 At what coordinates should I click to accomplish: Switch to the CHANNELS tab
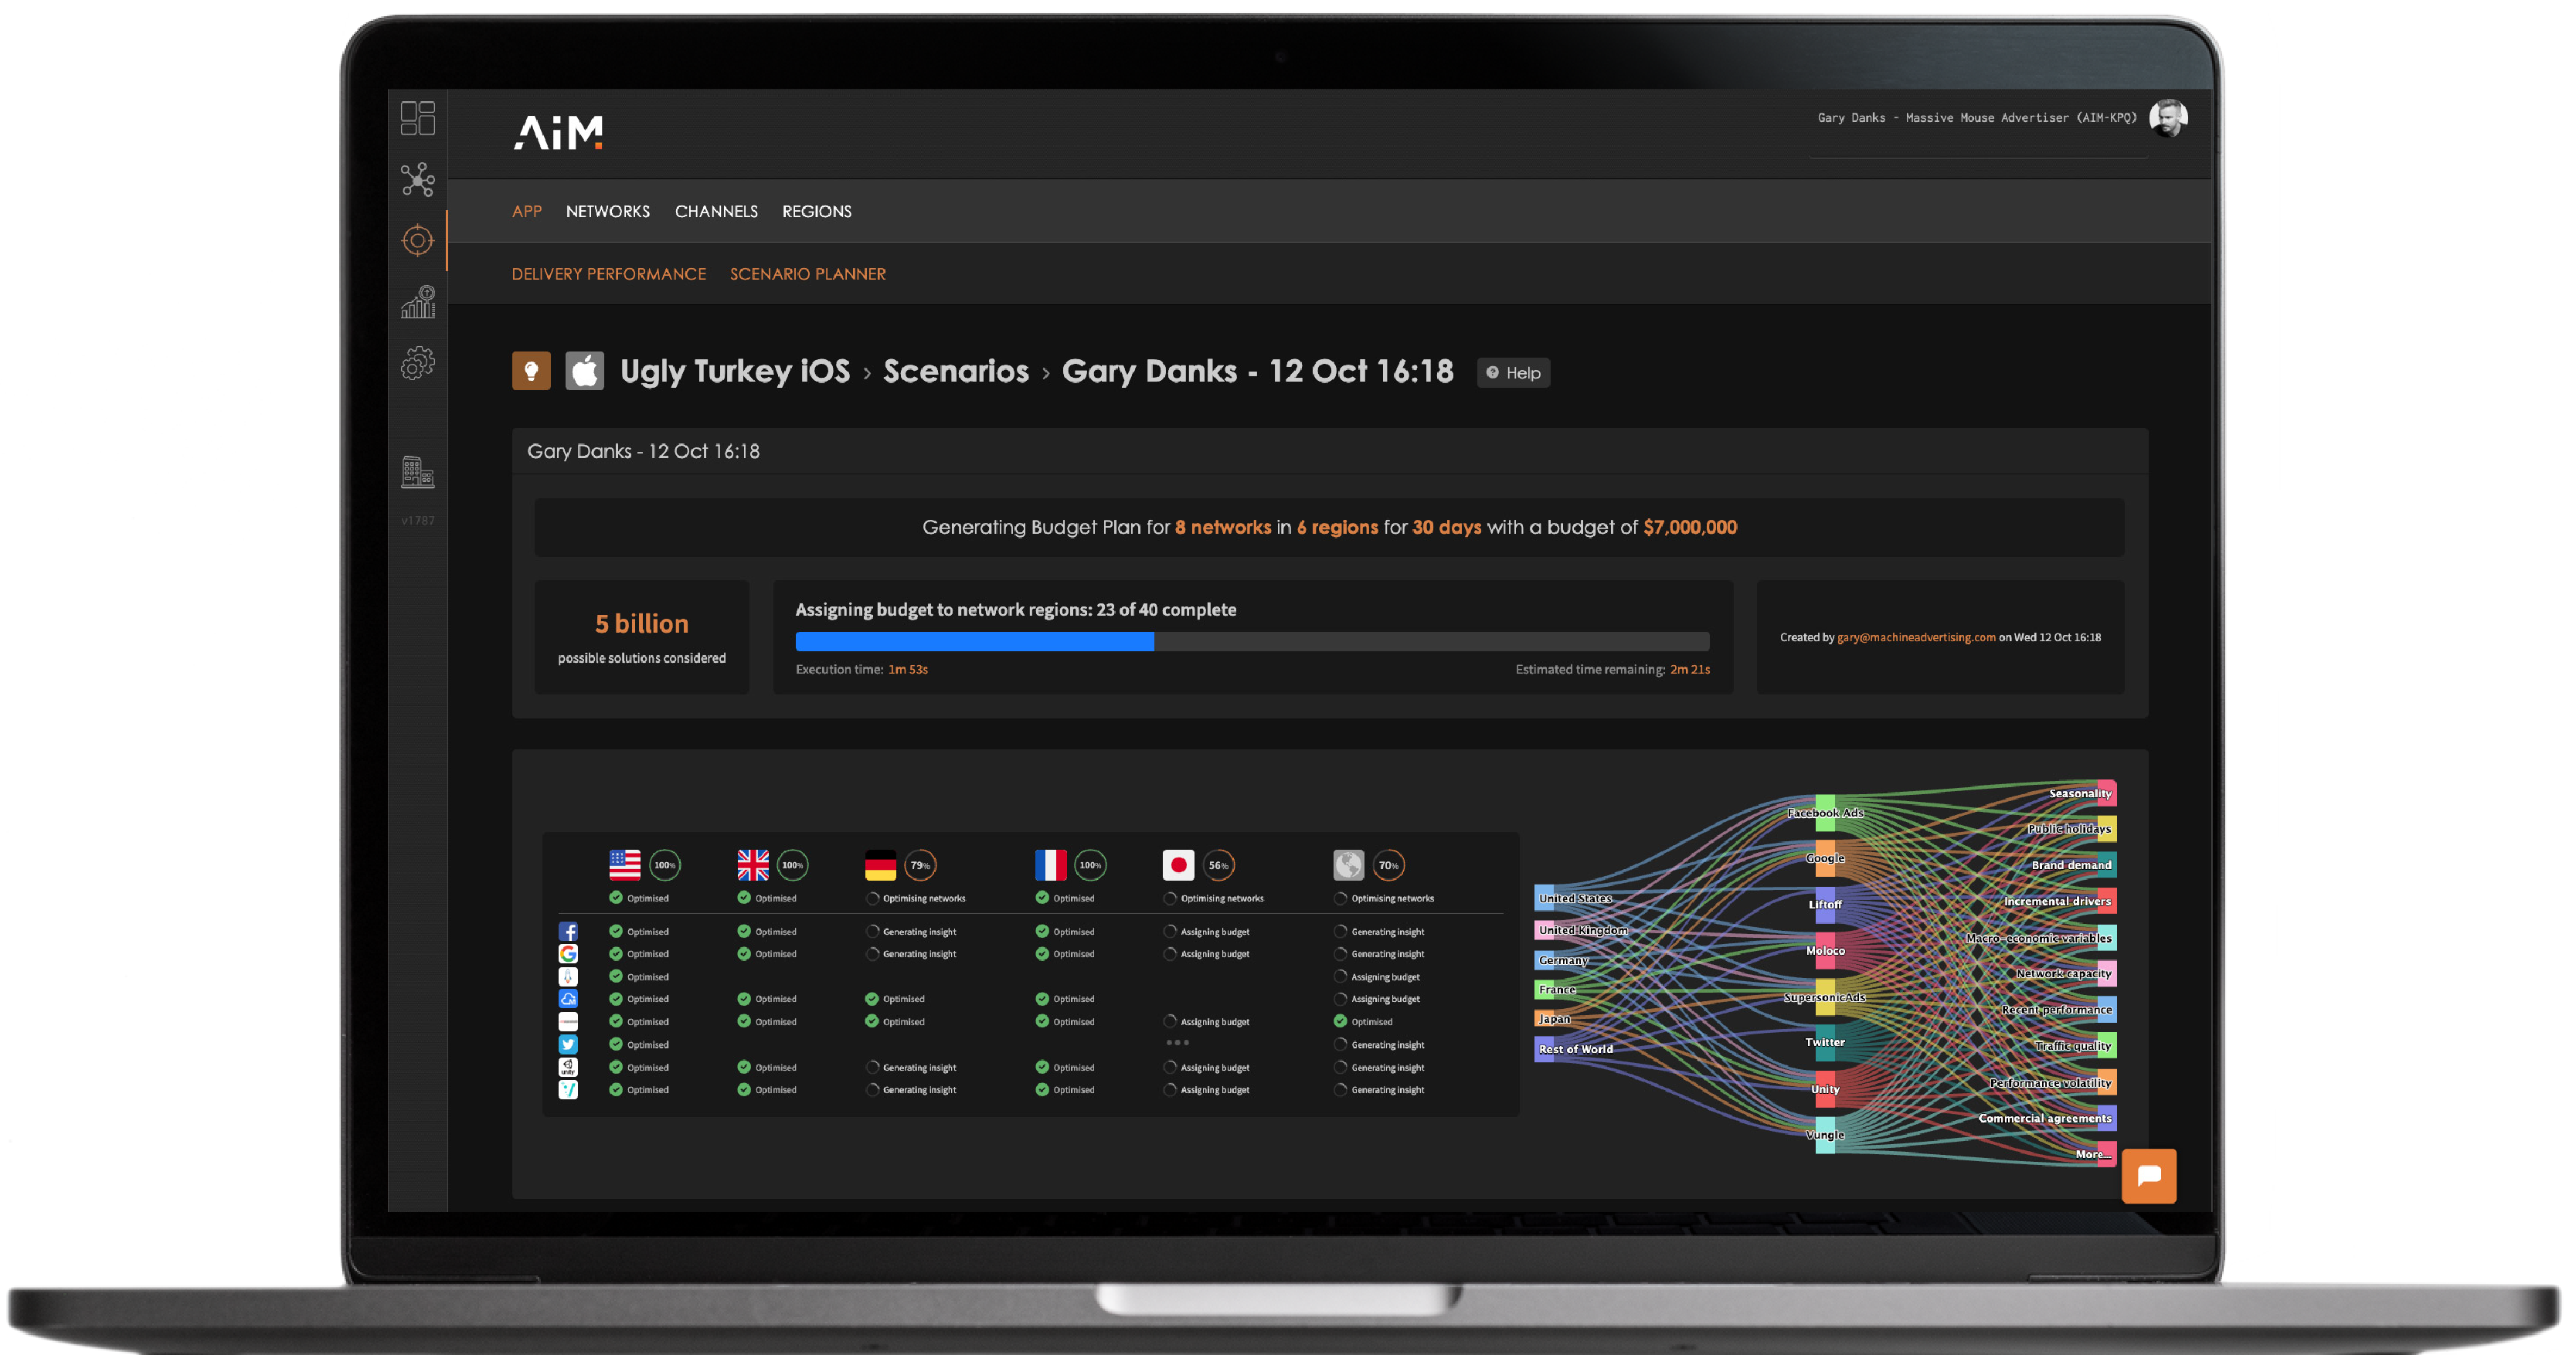point(716,211)
